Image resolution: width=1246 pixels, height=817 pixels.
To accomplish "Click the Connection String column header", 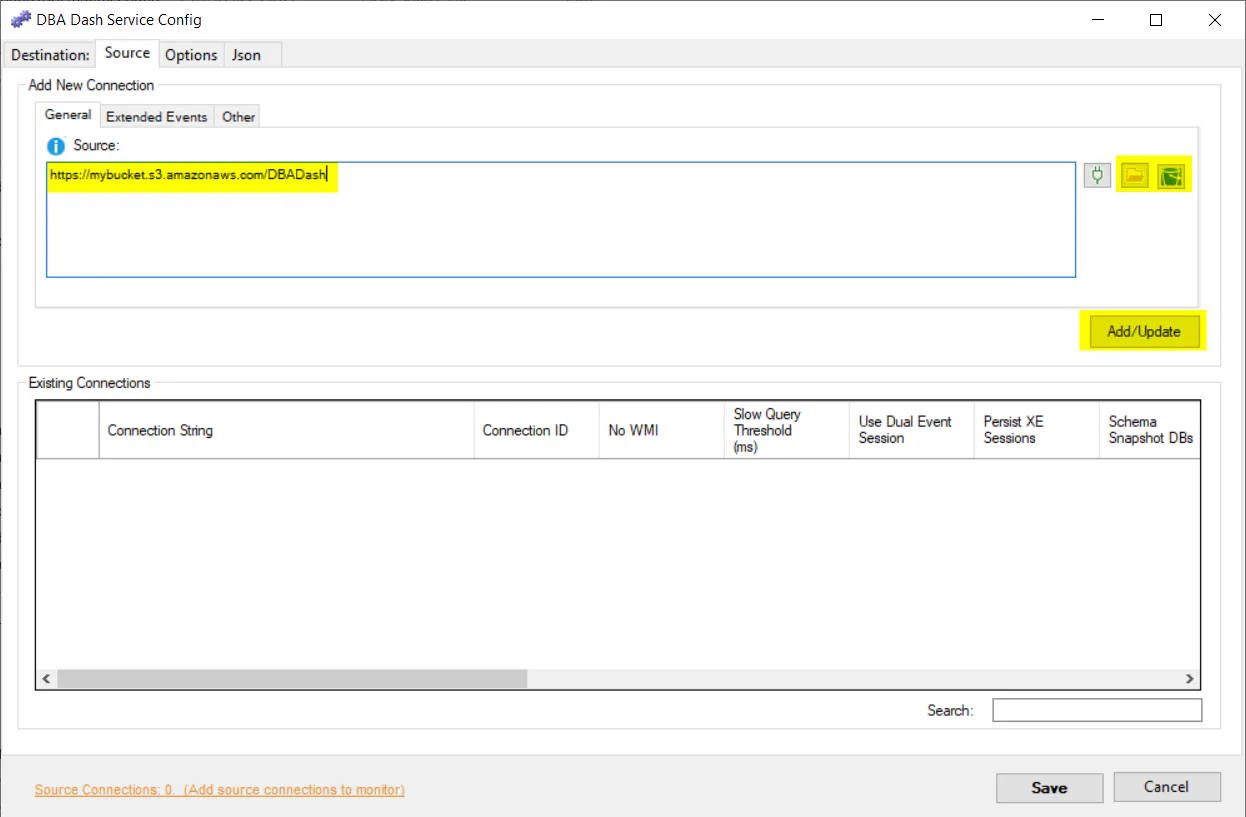I will (160, 431).
